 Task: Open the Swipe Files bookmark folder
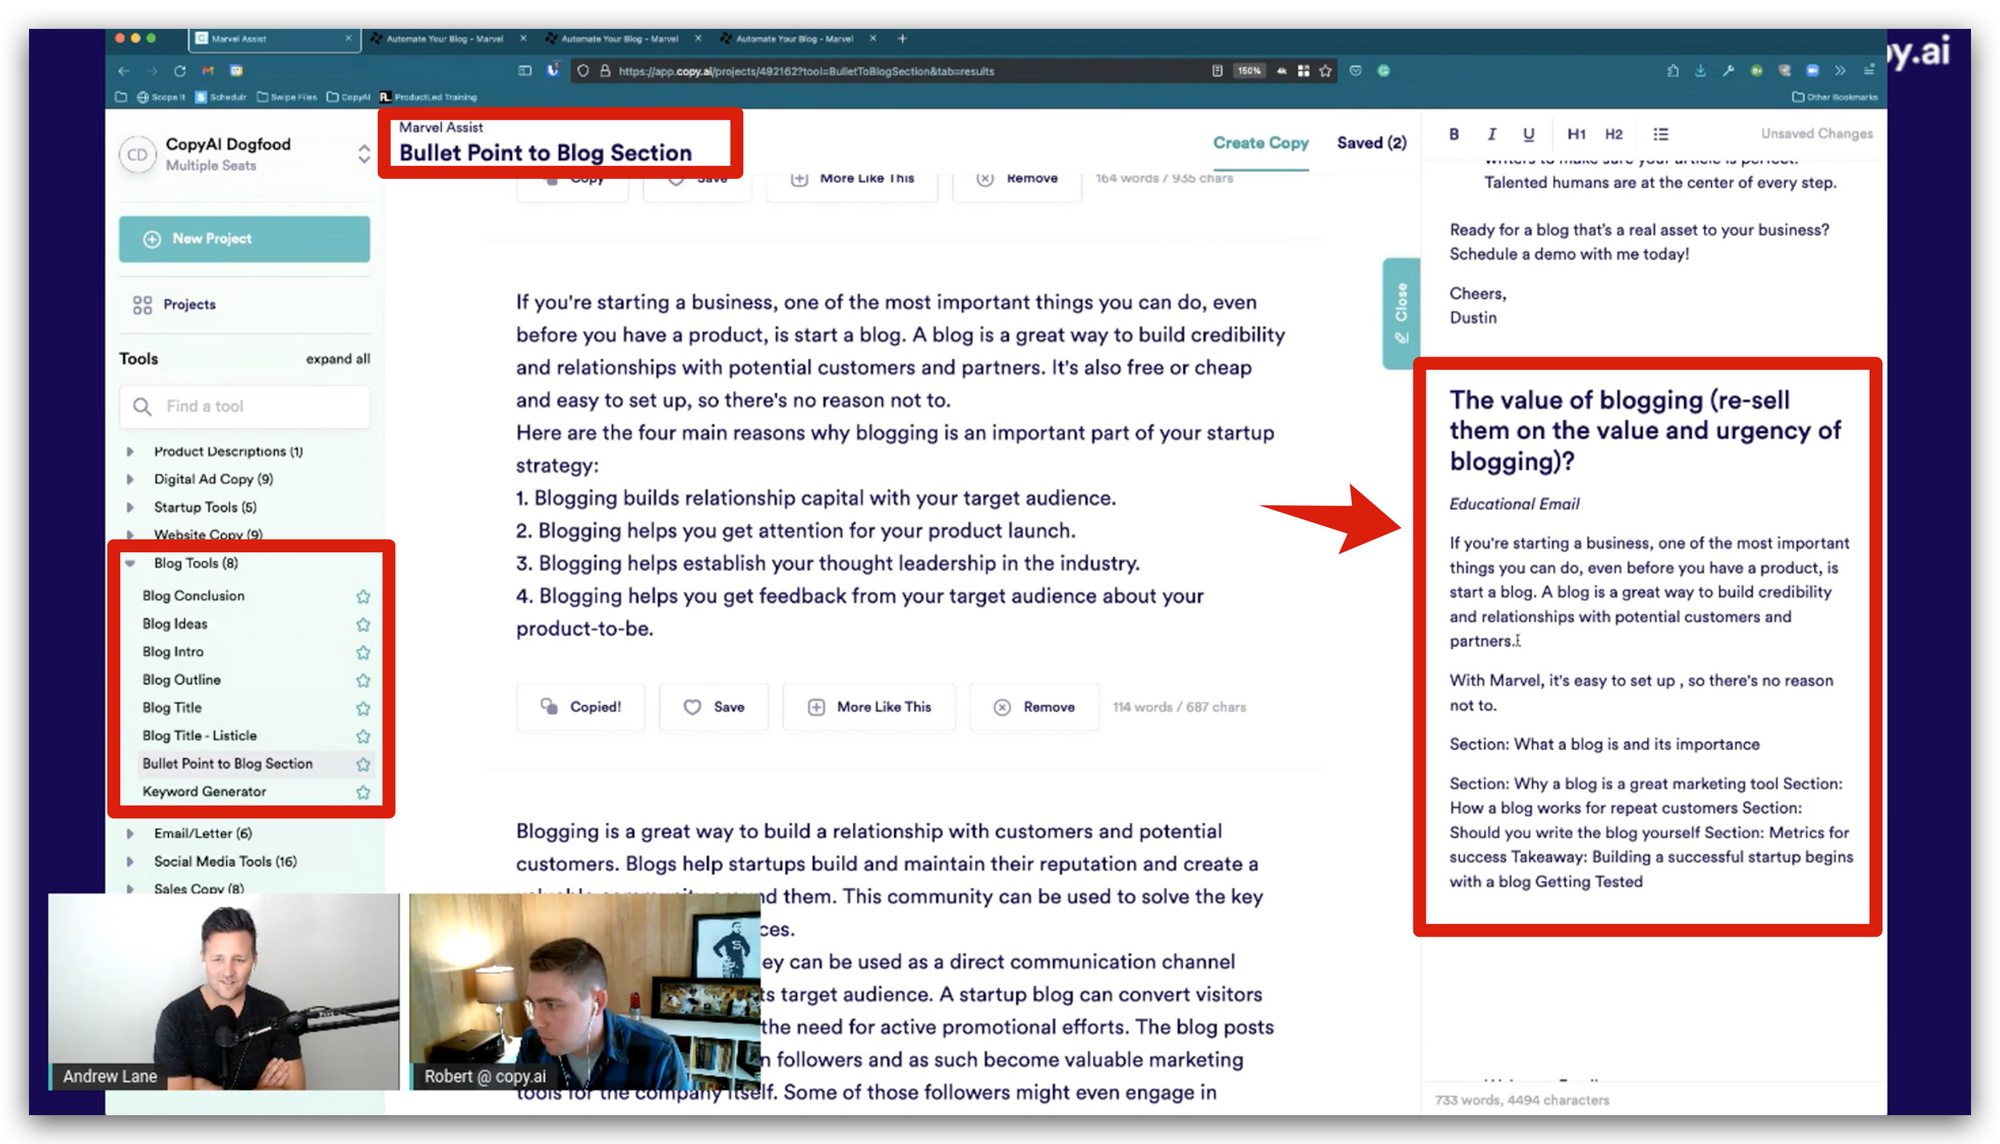[287, 97]
